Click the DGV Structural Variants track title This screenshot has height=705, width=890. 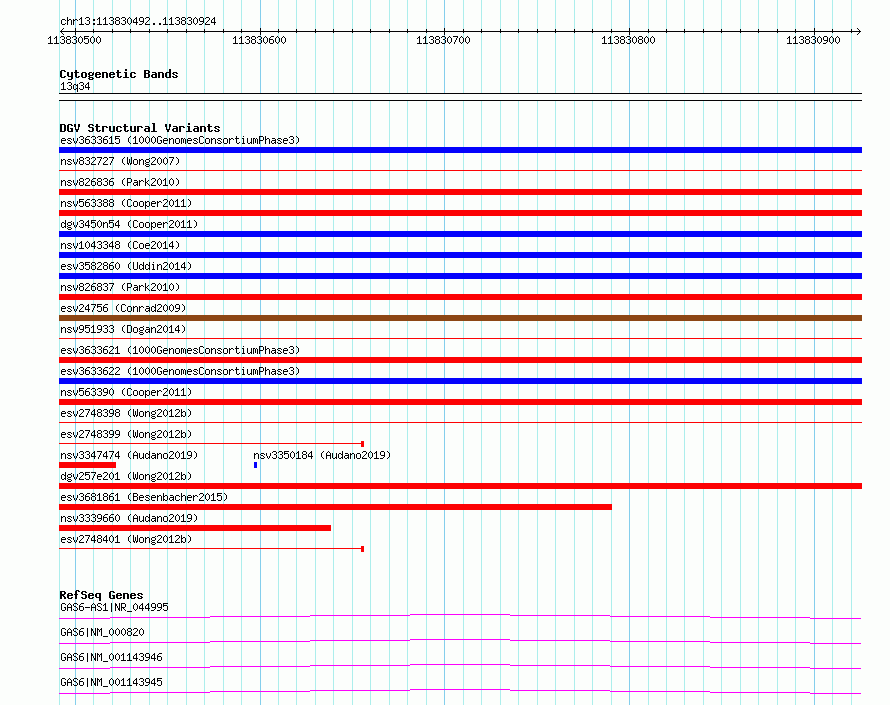point(140,128)
